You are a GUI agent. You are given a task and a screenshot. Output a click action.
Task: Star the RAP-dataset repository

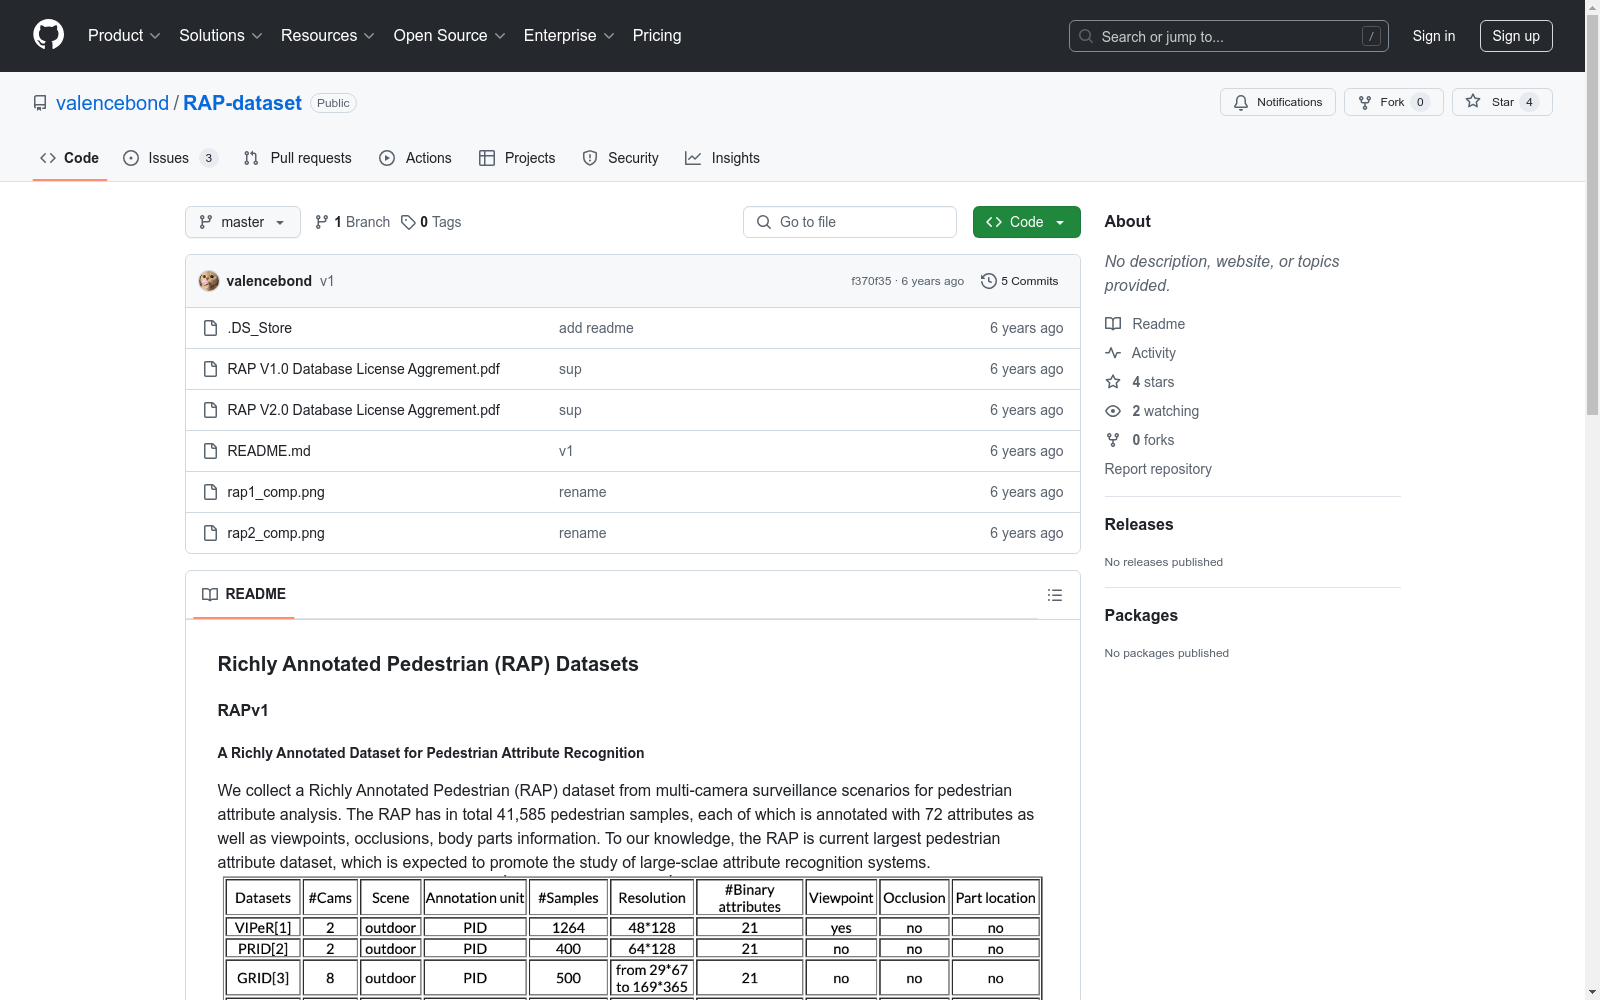tap(1501, 102)
